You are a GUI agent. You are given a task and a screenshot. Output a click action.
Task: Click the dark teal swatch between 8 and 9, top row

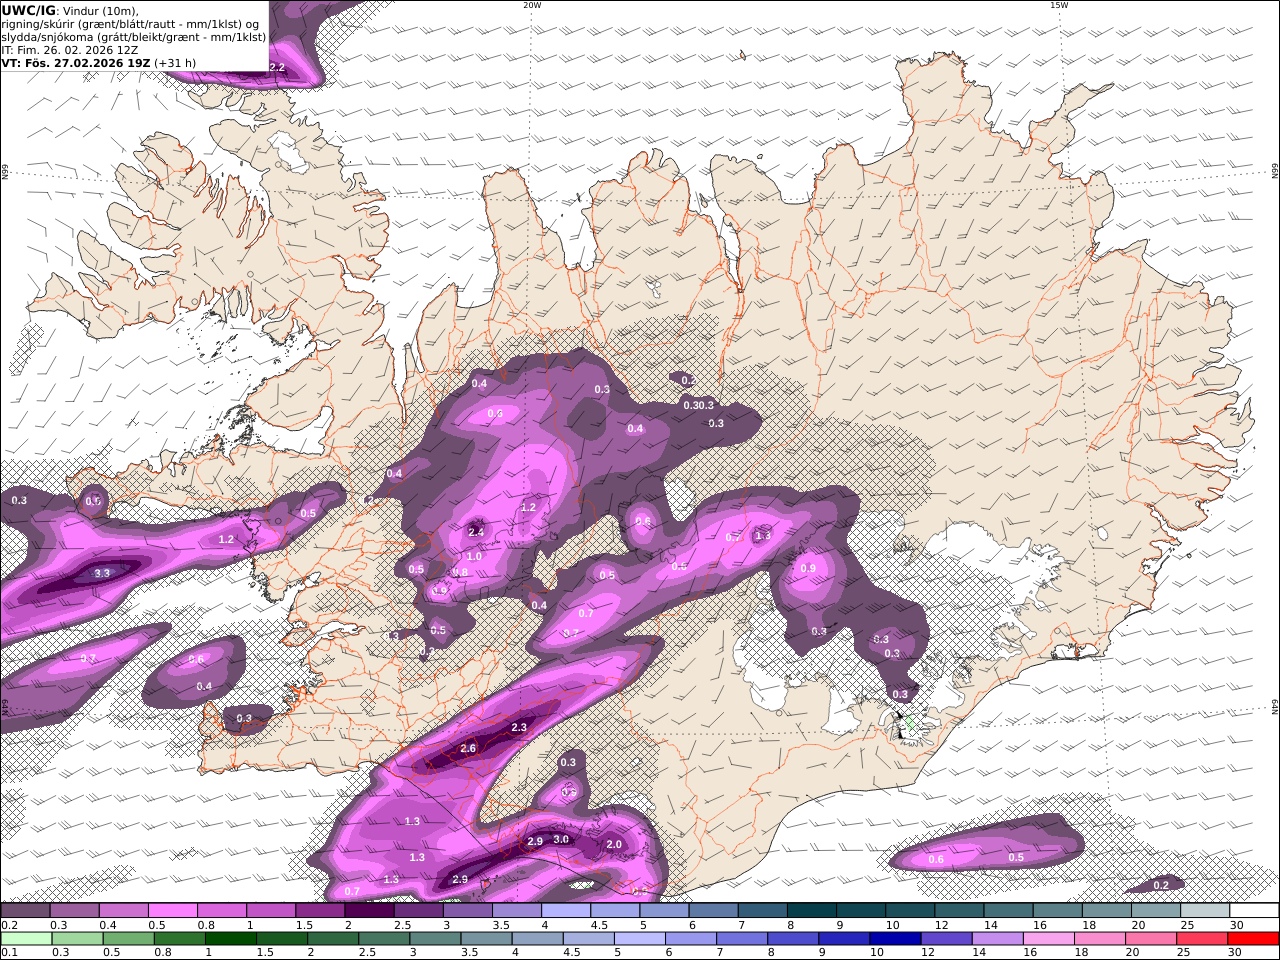click(812, 911)
